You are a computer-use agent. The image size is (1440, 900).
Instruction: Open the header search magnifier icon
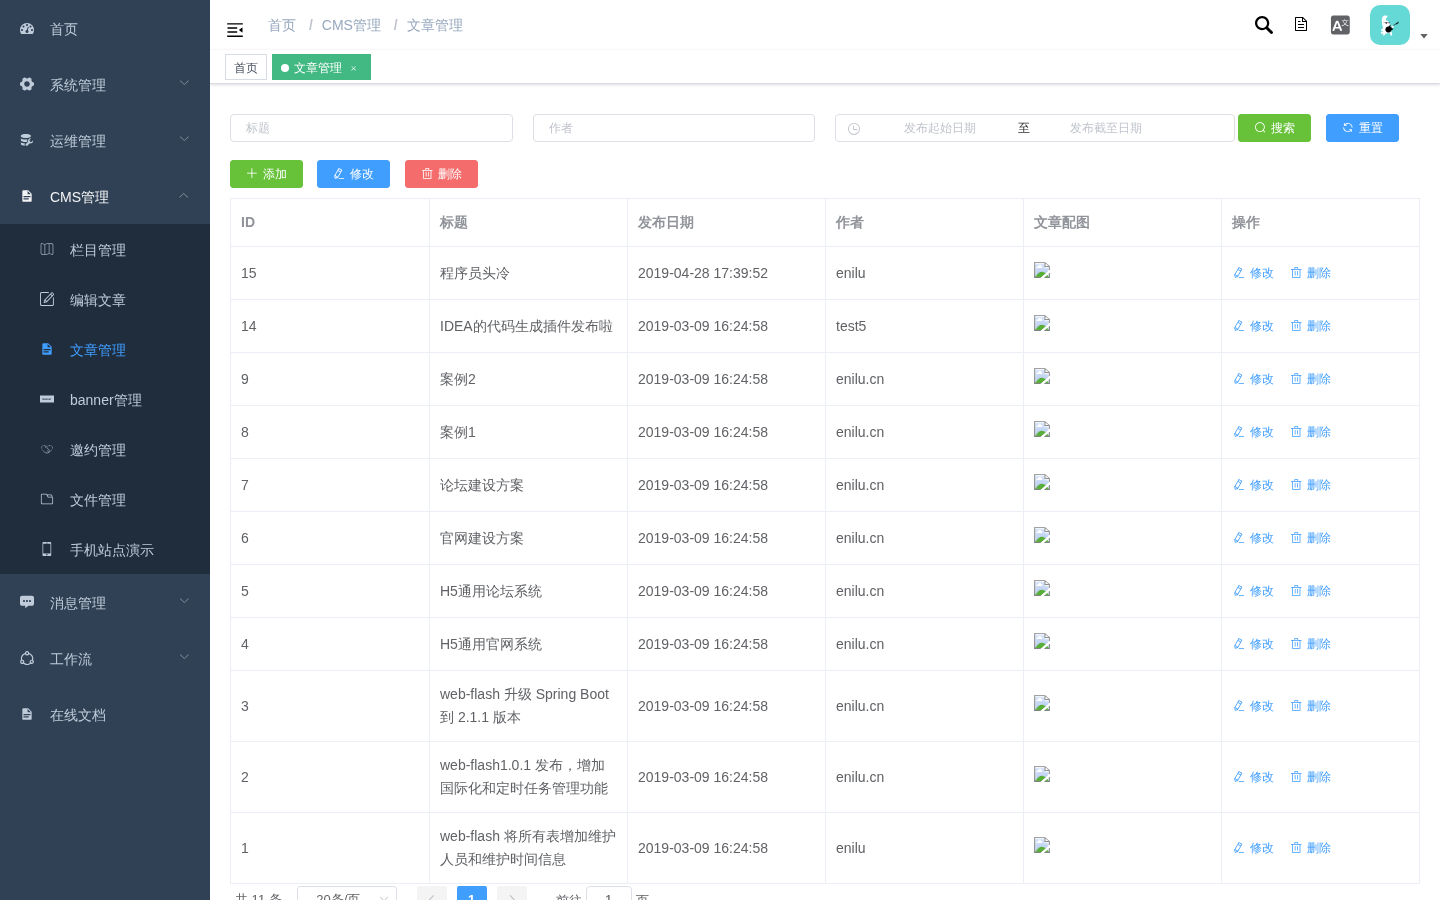click(1264, 25)
